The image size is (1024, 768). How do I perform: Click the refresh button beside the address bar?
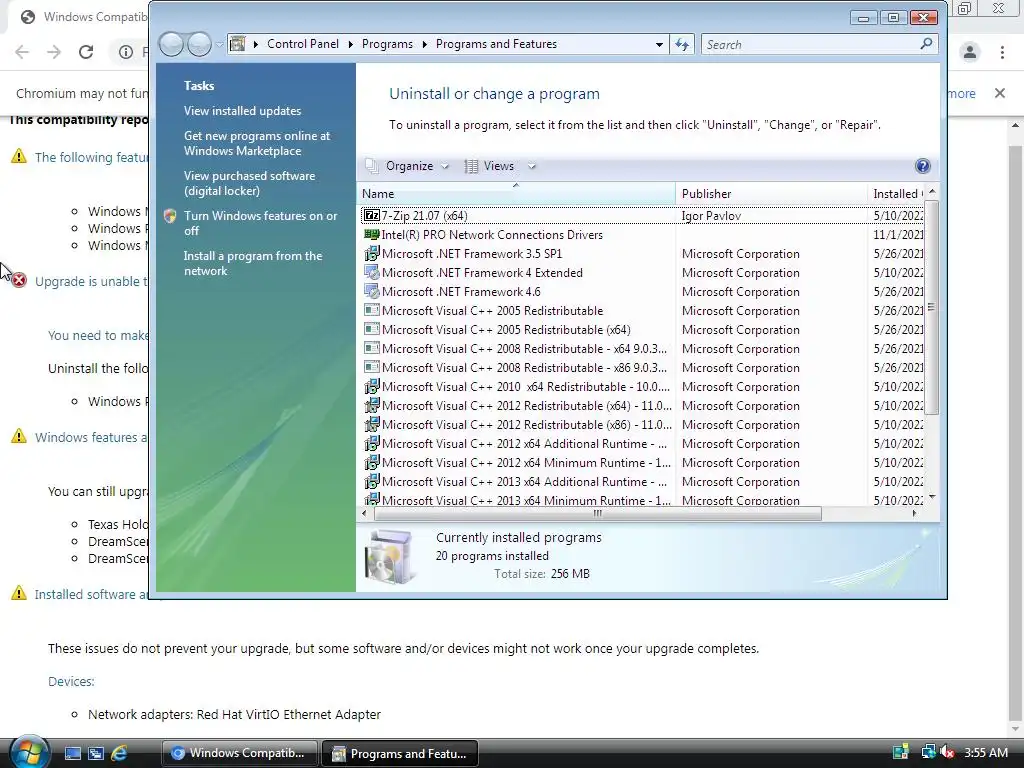(x=682, y=44)
